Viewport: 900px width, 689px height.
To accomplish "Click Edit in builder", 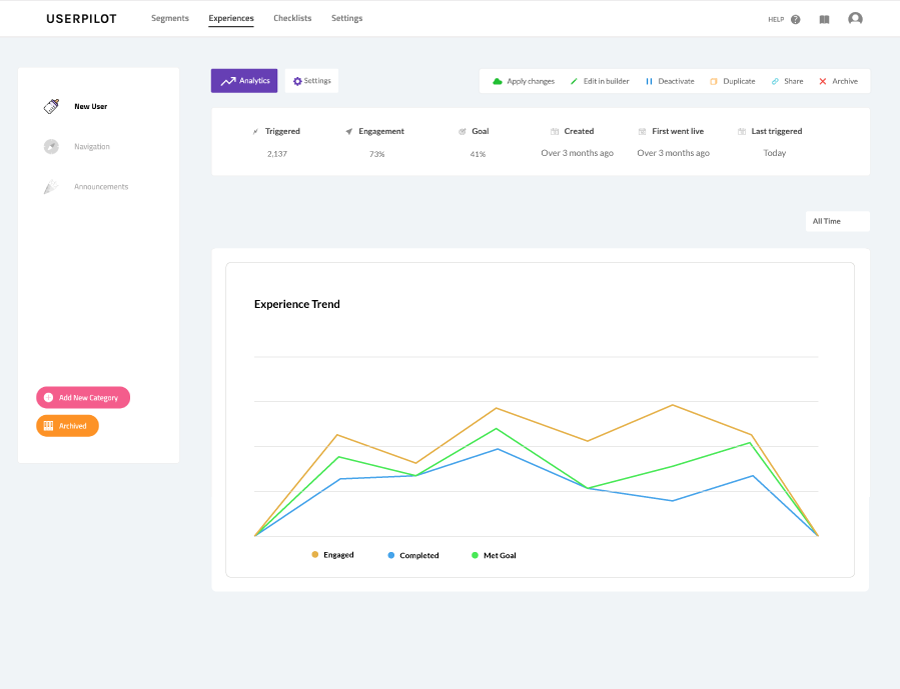I will 600,82.
